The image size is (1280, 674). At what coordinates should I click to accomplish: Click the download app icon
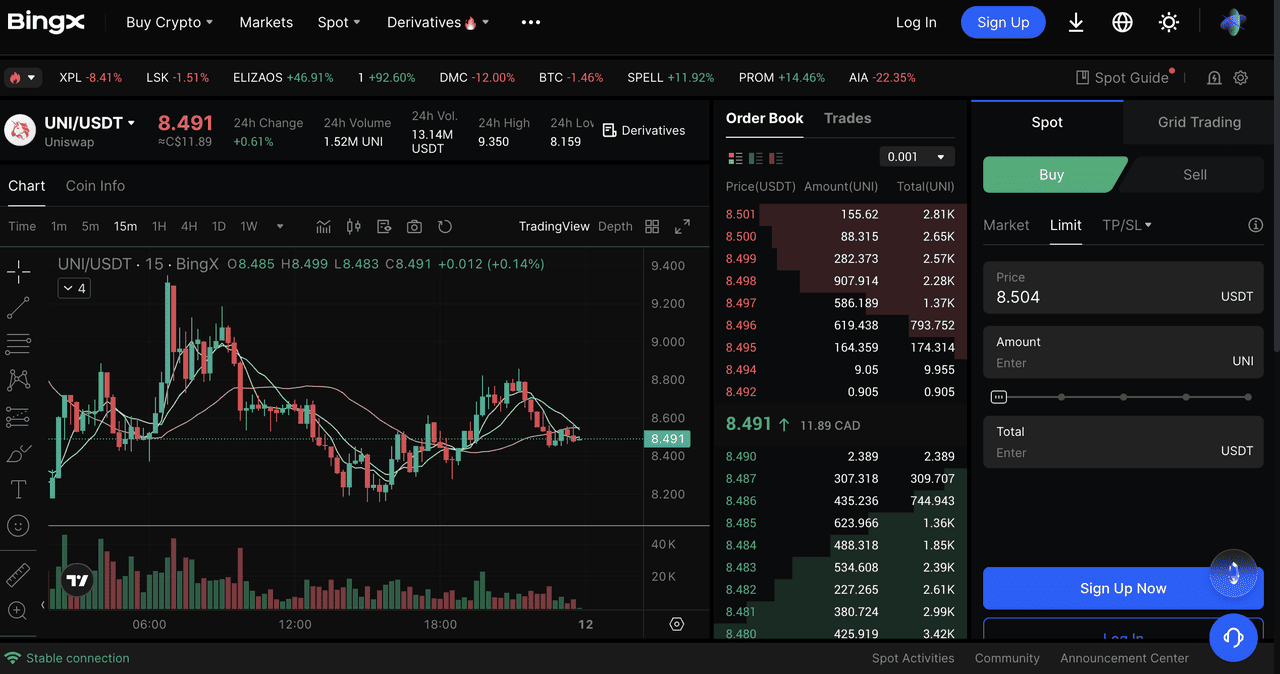1076,22
